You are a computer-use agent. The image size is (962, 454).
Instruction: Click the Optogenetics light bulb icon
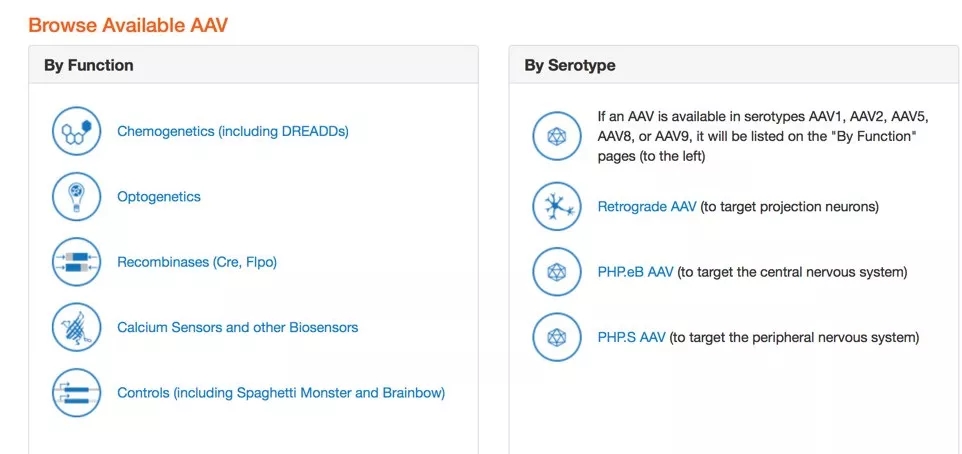[x=77, y=197]
